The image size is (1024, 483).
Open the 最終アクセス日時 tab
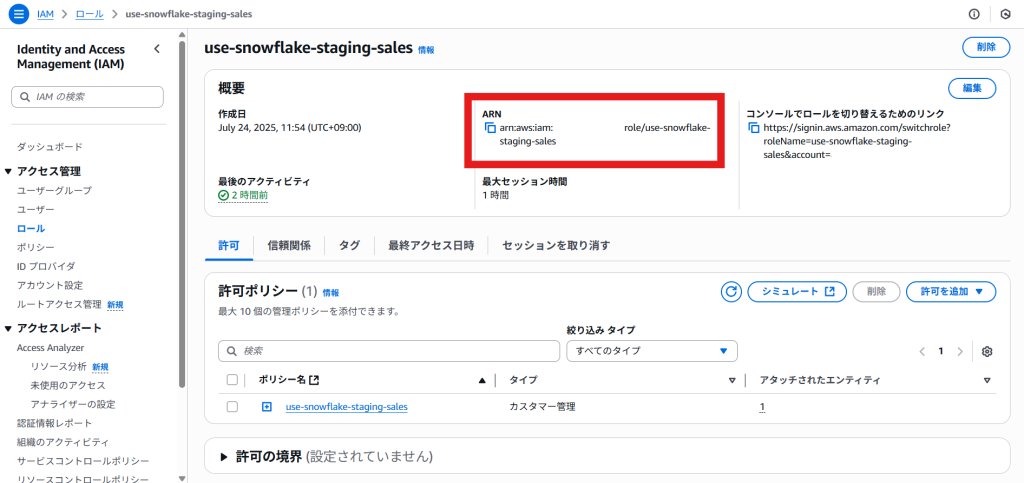pyautogui.click(x=431, y=245)
